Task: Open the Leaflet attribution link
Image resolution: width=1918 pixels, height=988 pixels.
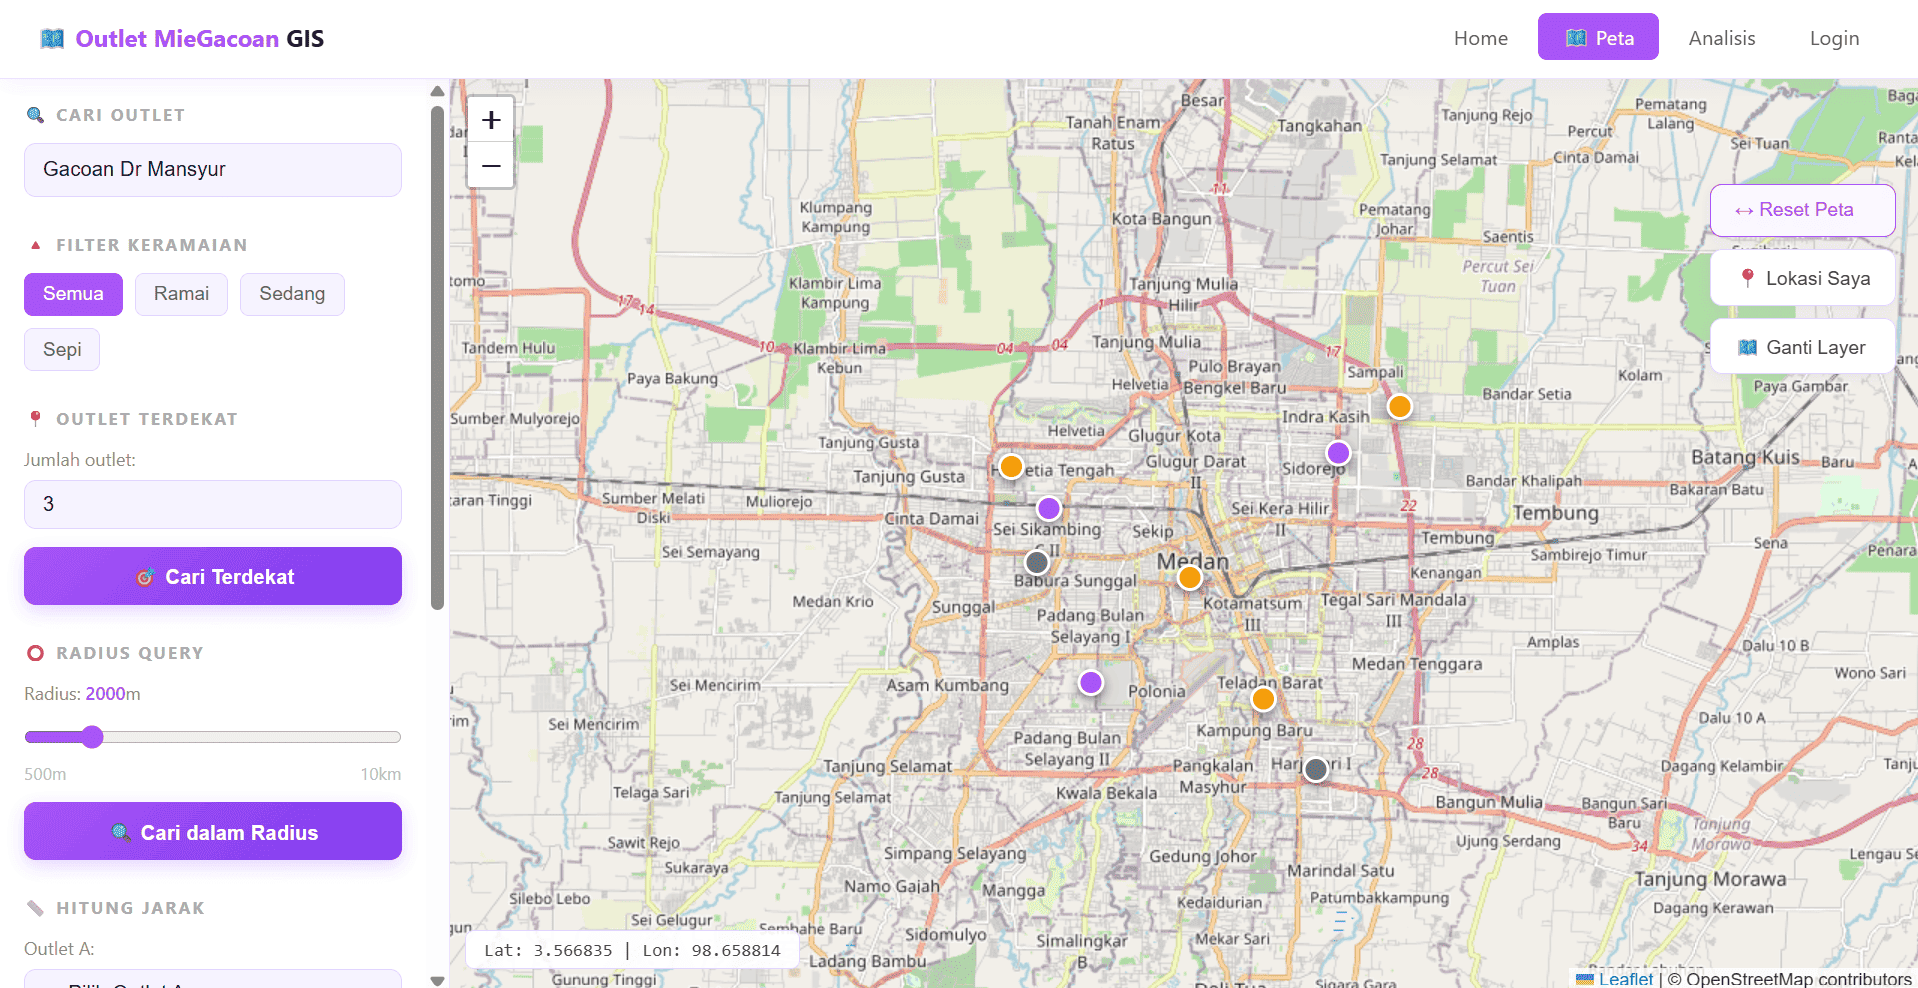Action: tap(1625, 979)
